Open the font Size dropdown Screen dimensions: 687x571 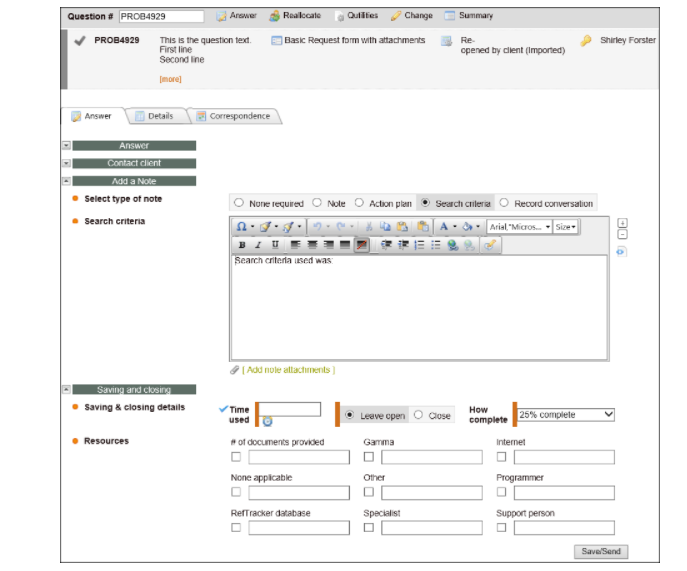tap(565, 227)
